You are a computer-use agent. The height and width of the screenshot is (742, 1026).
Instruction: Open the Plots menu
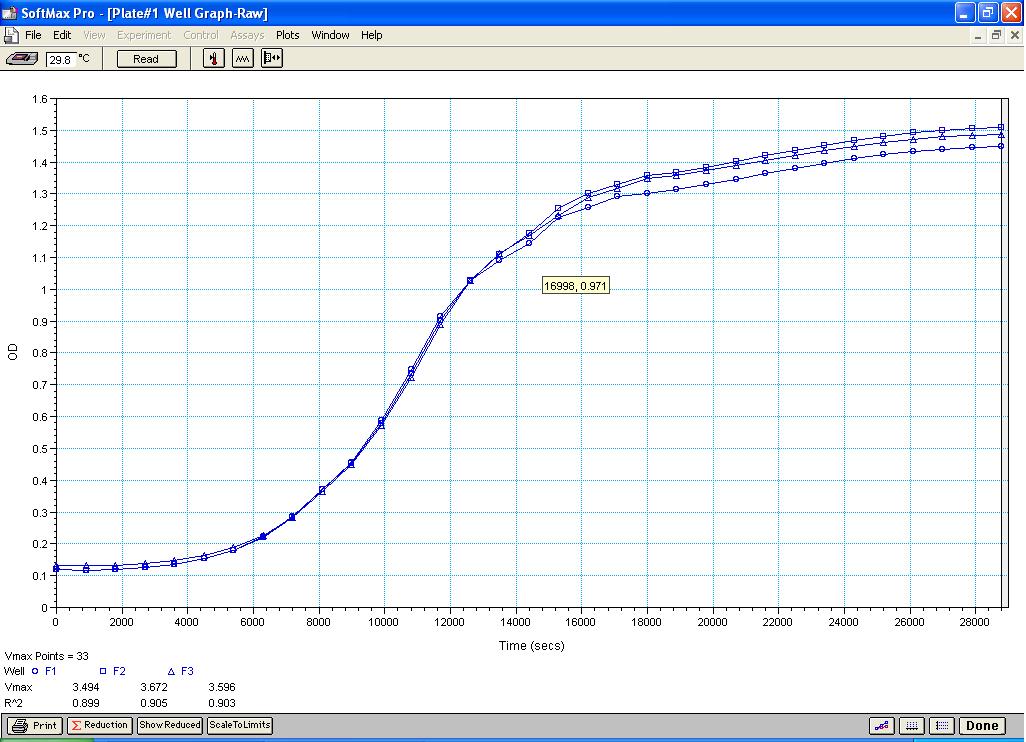pyautogui.click(x=287, y=35)
